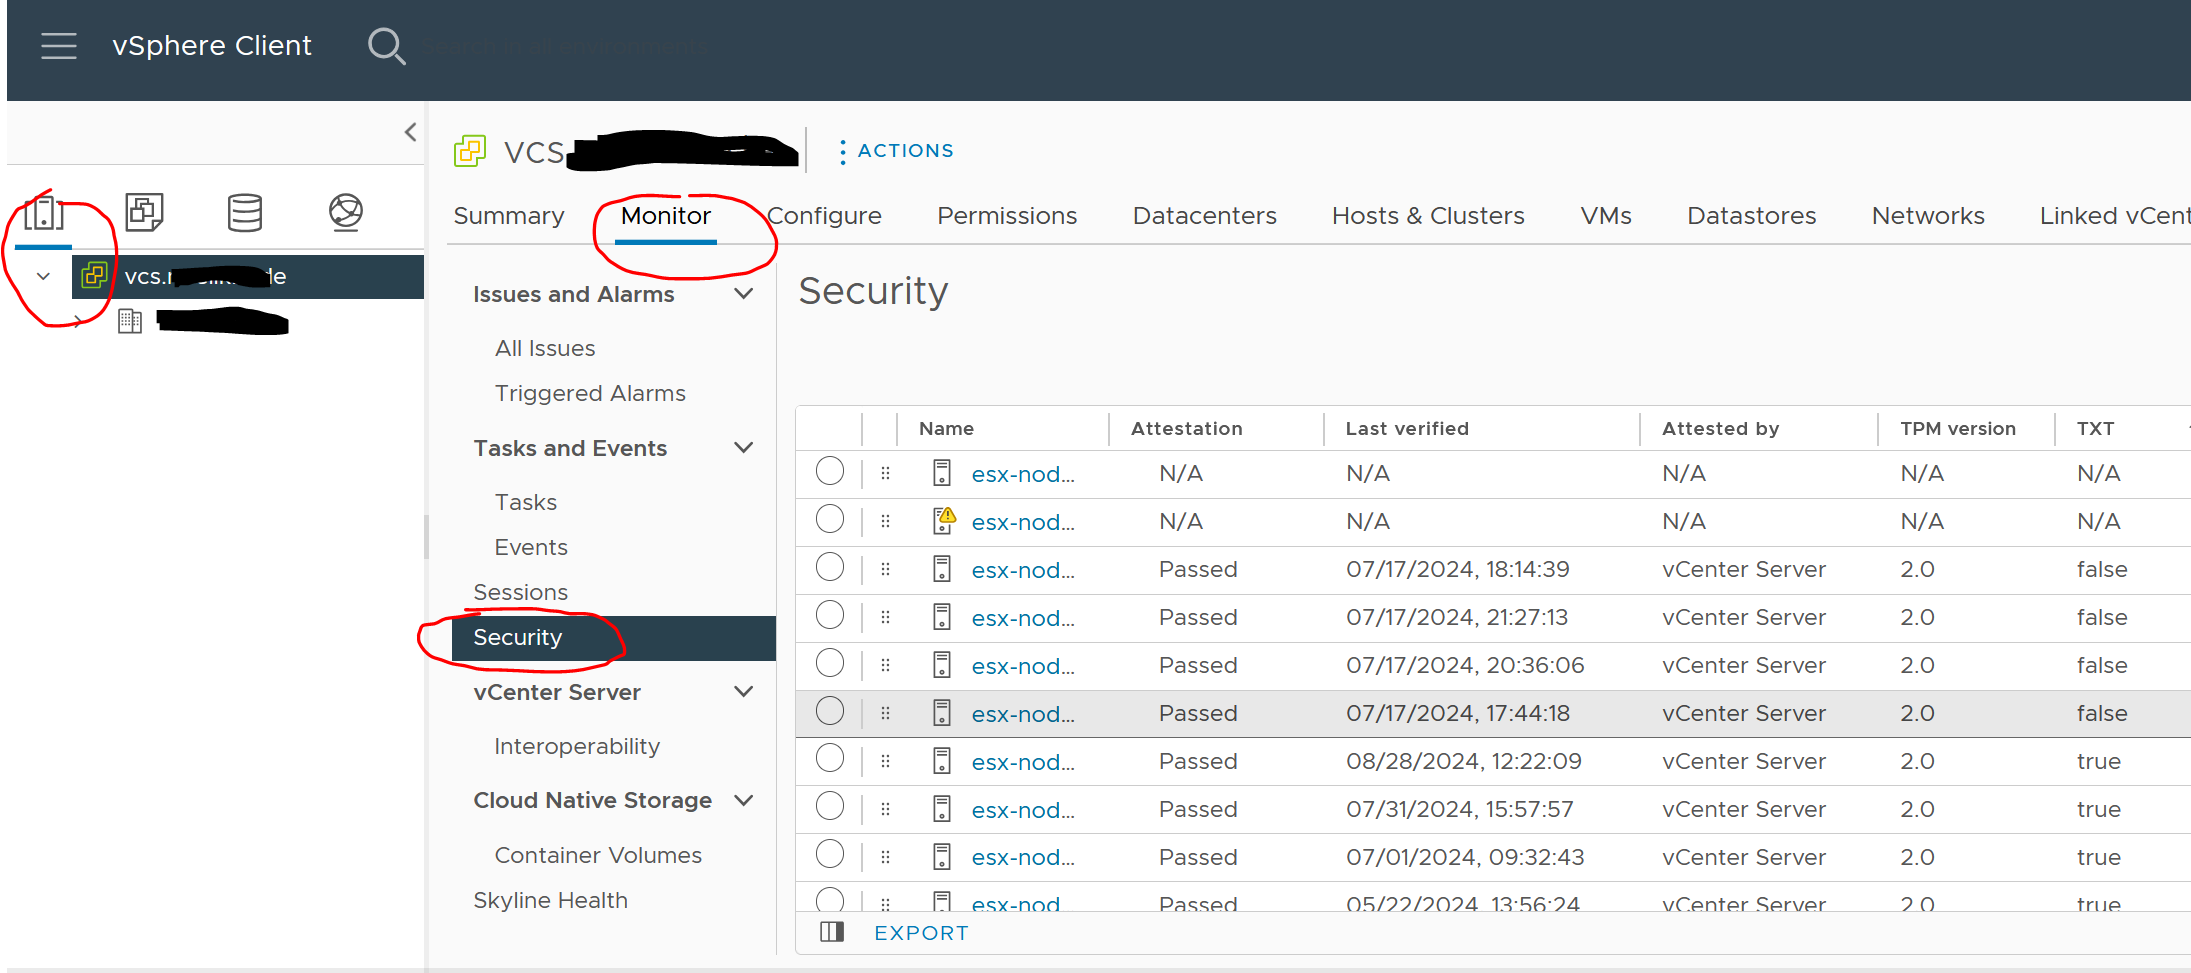Switch to Networking inventory icon
Screen dimensions: 2191x973
(345, 212)
